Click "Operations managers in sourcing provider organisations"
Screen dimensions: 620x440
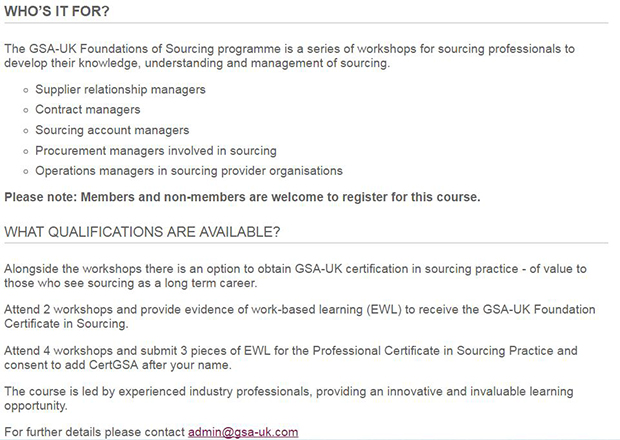coord(189,170)
